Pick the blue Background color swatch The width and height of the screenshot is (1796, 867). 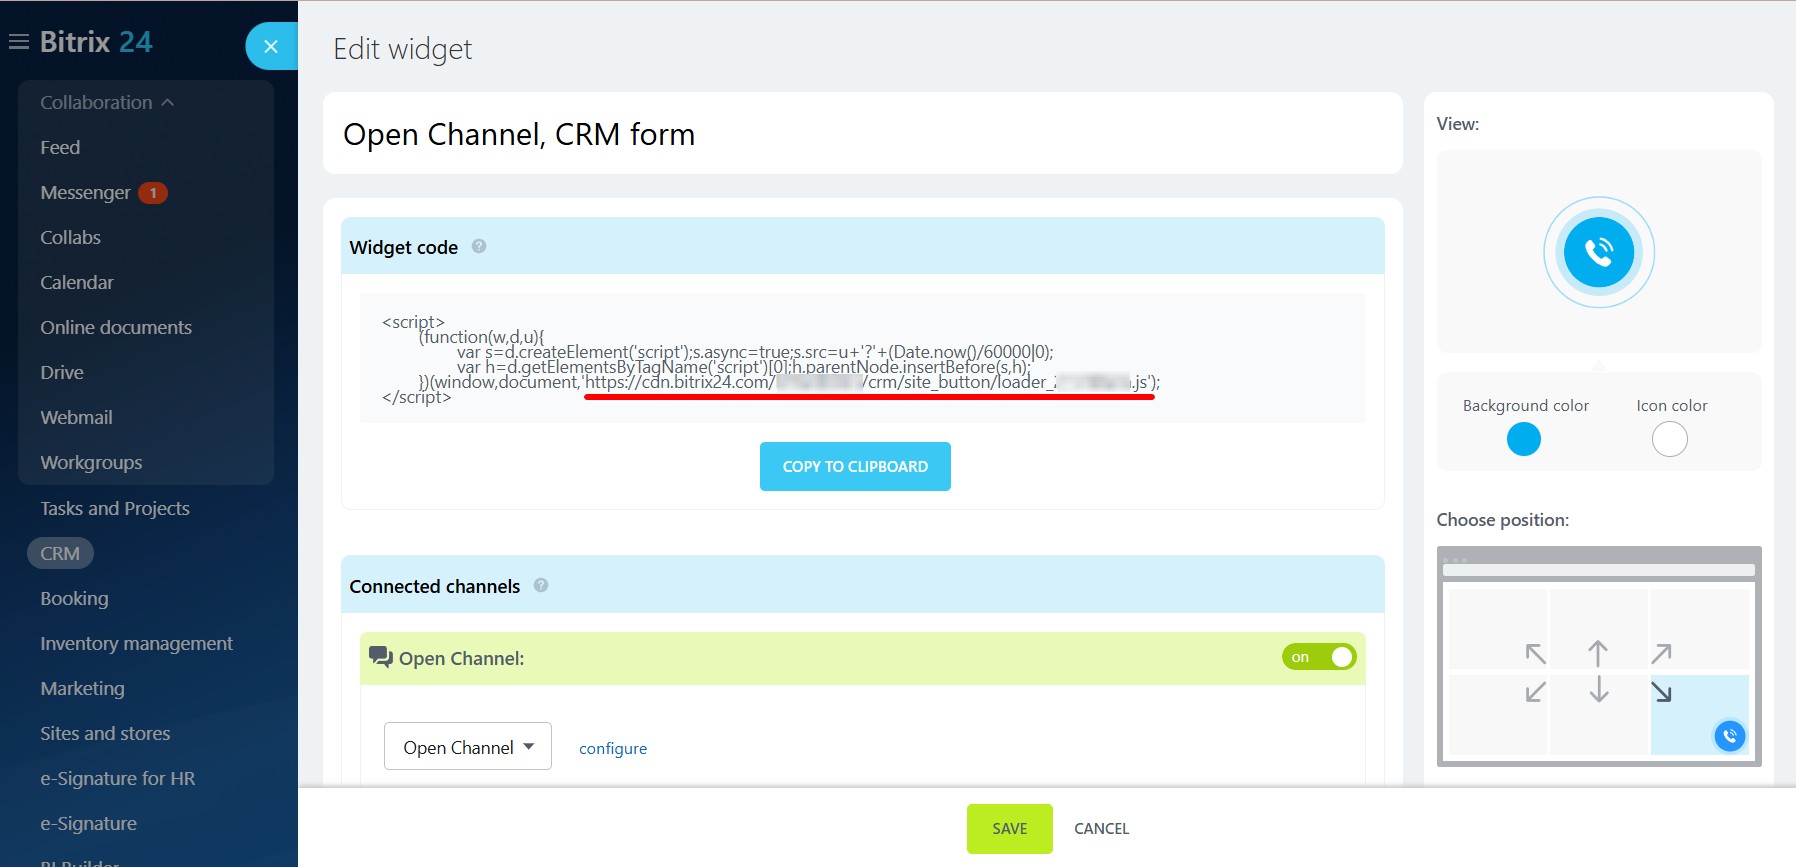[1523, 439]
